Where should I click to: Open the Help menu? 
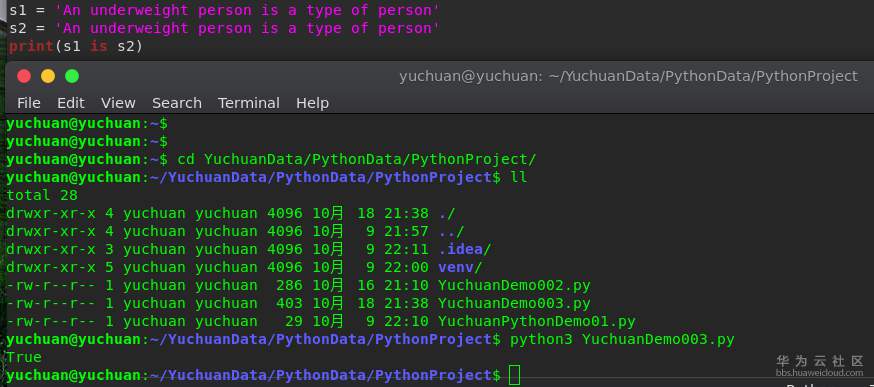coord(312,103)
